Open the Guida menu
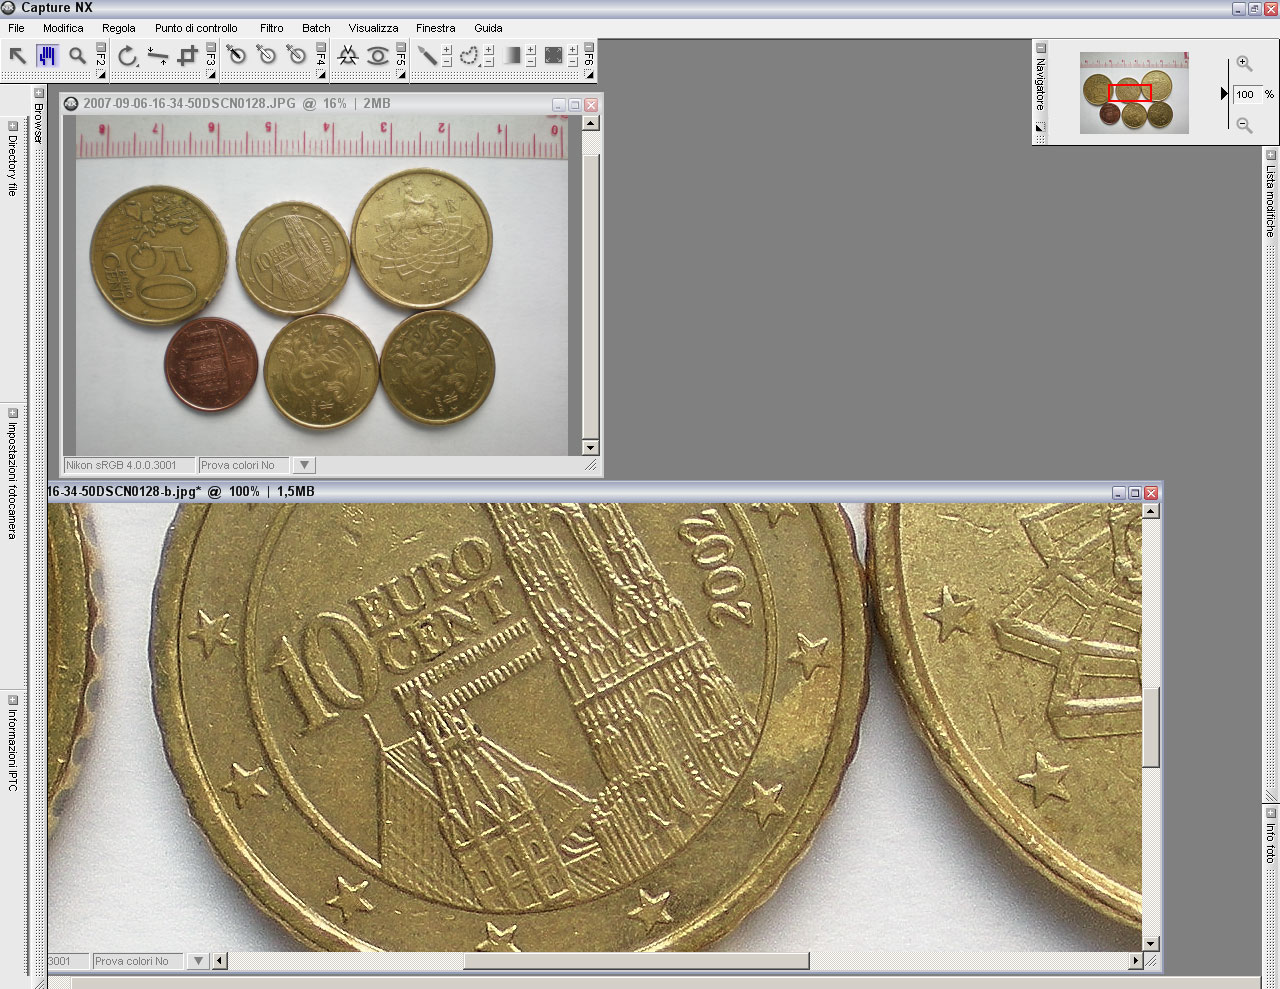 (x=488, y=28)
